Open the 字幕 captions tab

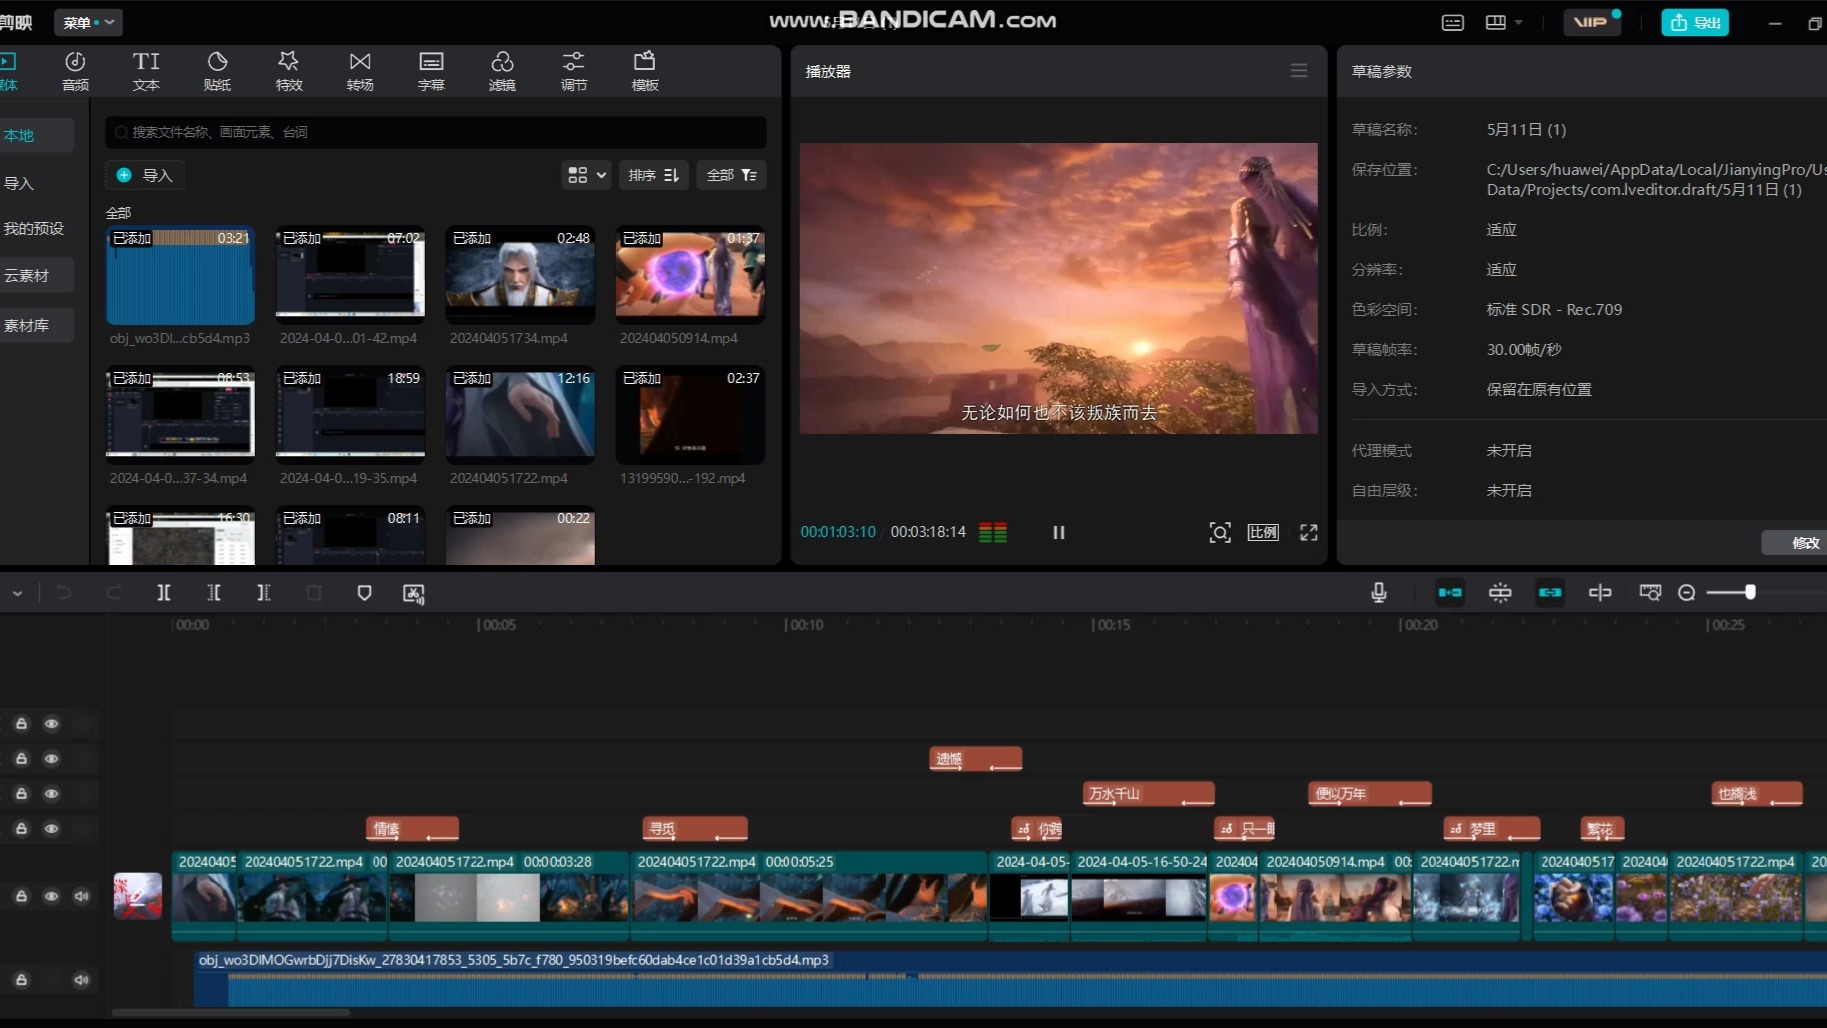click(x=431, y=71)
